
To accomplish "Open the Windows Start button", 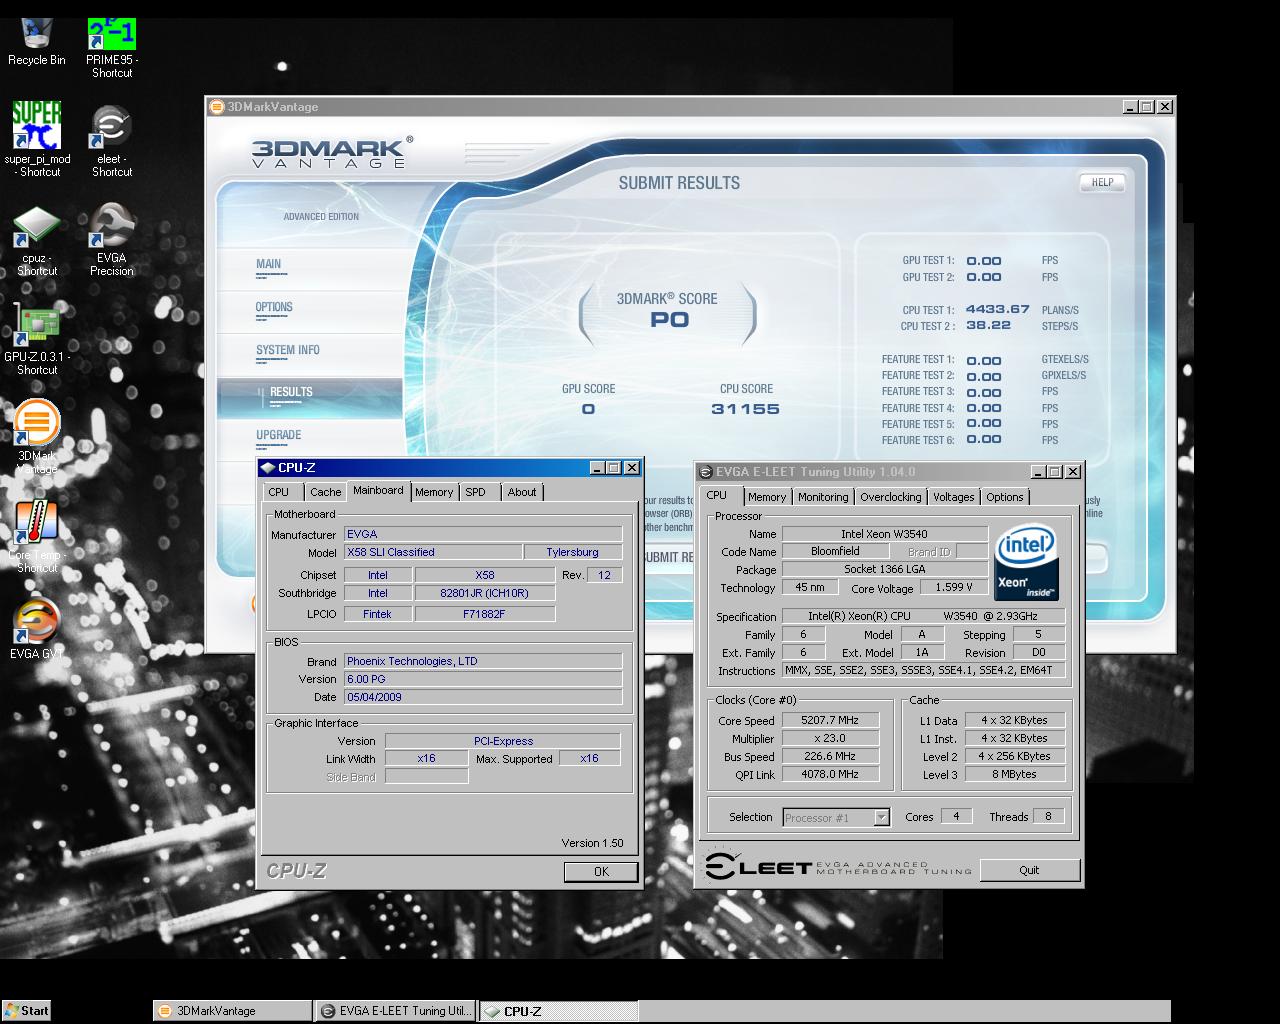I will [26, 1010].
